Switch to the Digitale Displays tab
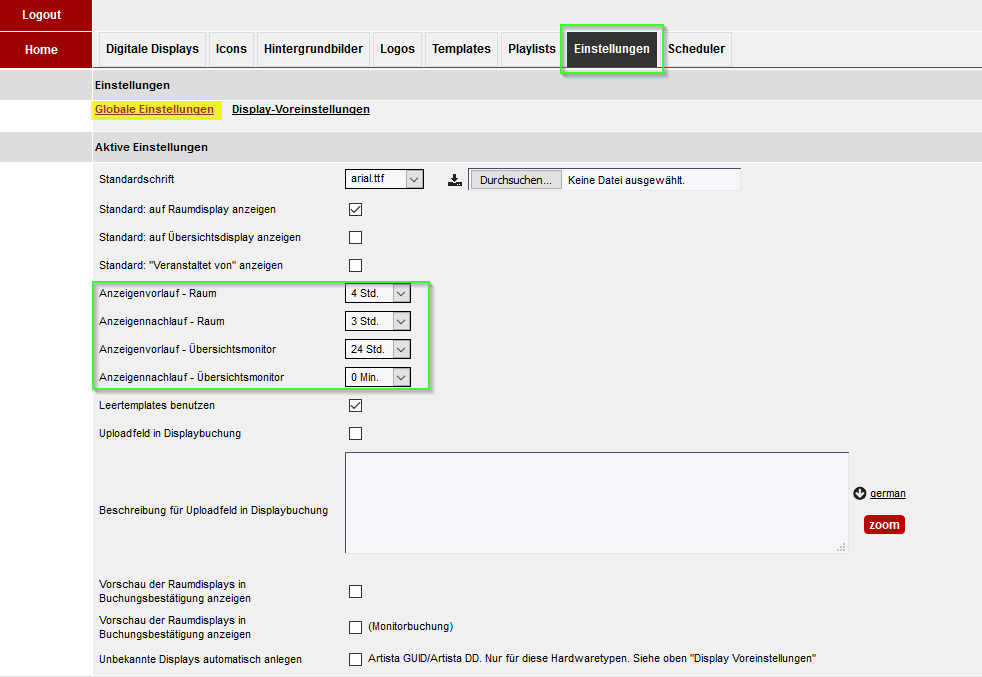This screenshot has width=982, height=677. [x=152, y=49]
